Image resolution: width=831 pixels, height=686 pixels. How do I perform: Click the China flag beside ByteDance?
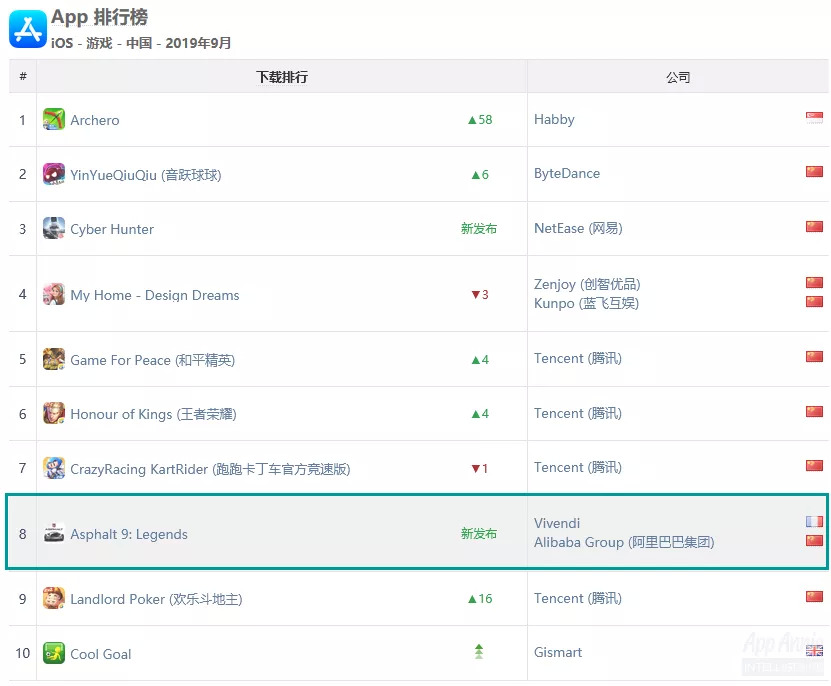814,171
